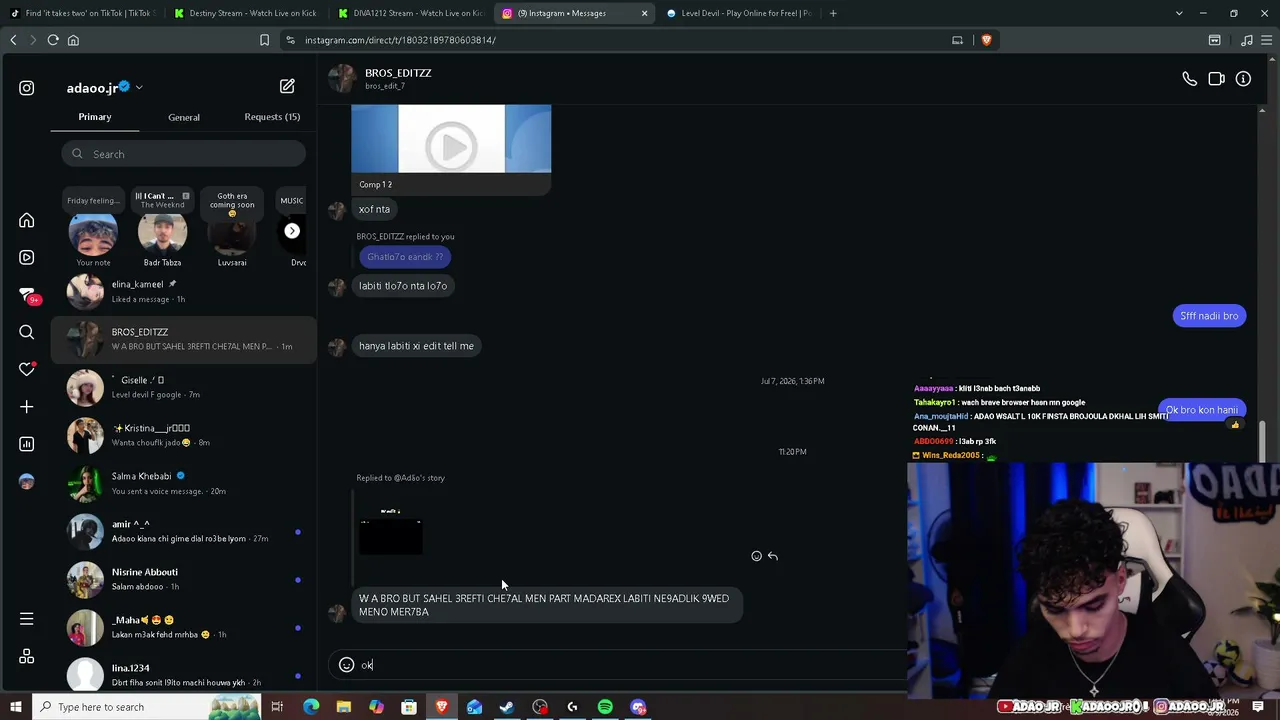This screenshot has height=720, width=1280.
Task: Open the Requests (15) tab
Action: pos(272,117)
